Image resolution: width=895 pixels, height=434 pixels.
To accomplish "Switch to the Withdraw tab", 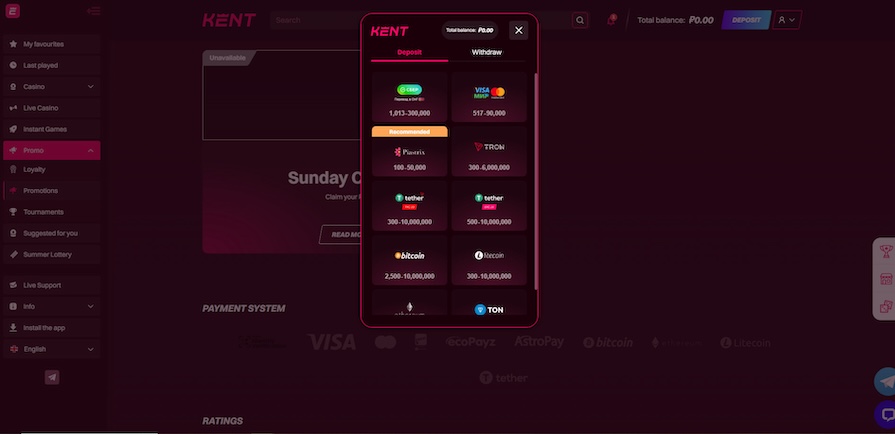I will (486, 53).
